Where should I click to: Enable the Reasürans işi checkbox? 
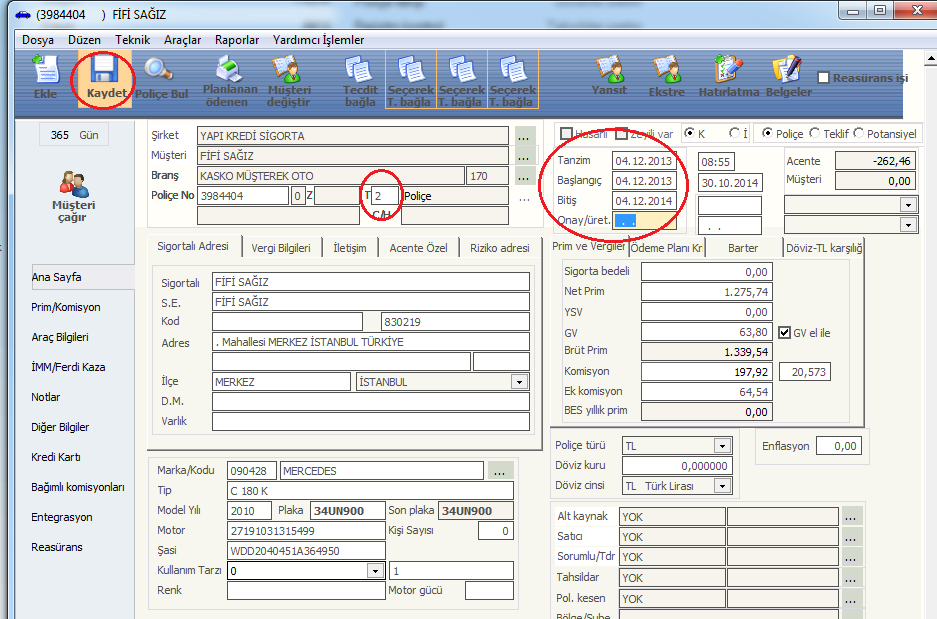(x=824, y=78)
